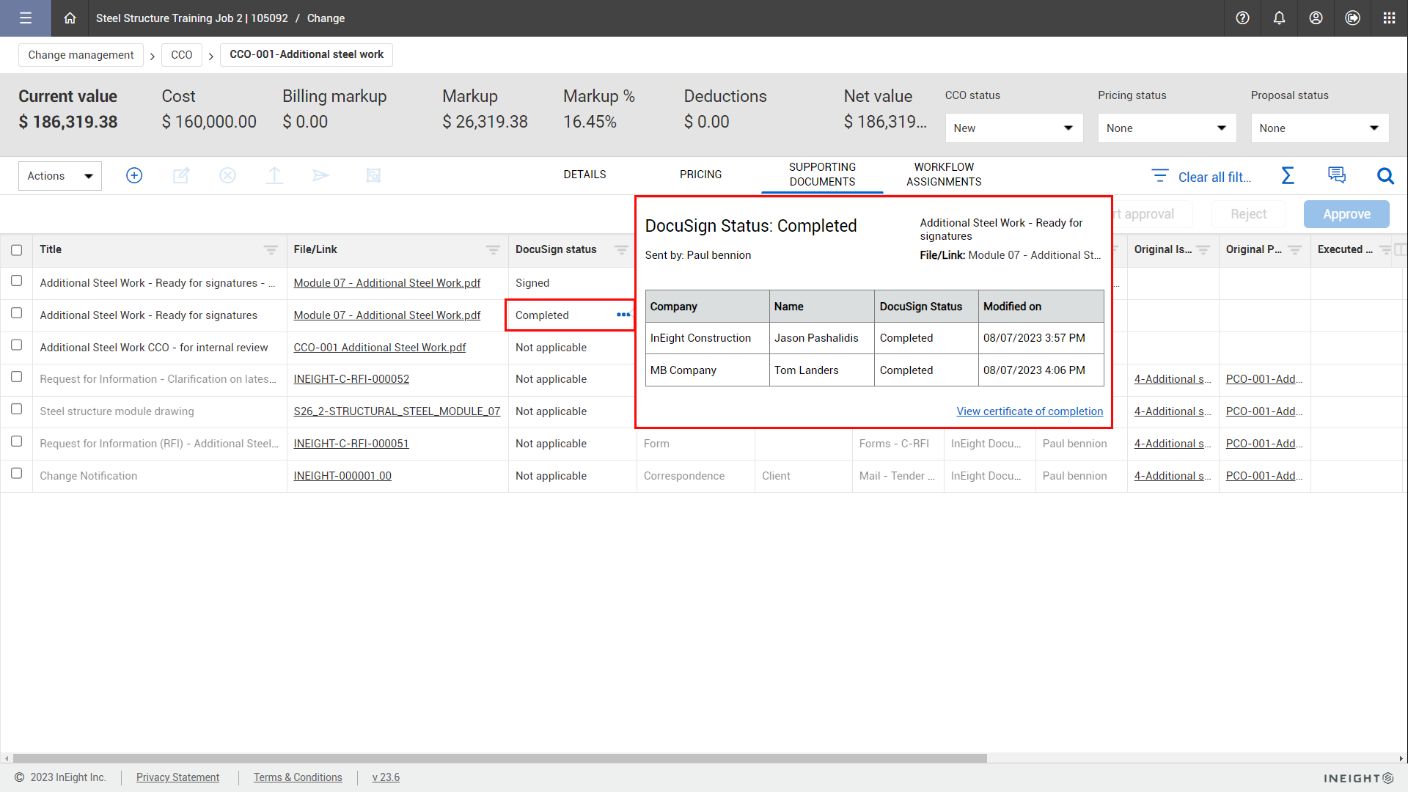Click the horizontal scrollbar at bottom
This screenshot has width=1408, height=792.
(500, 758)
